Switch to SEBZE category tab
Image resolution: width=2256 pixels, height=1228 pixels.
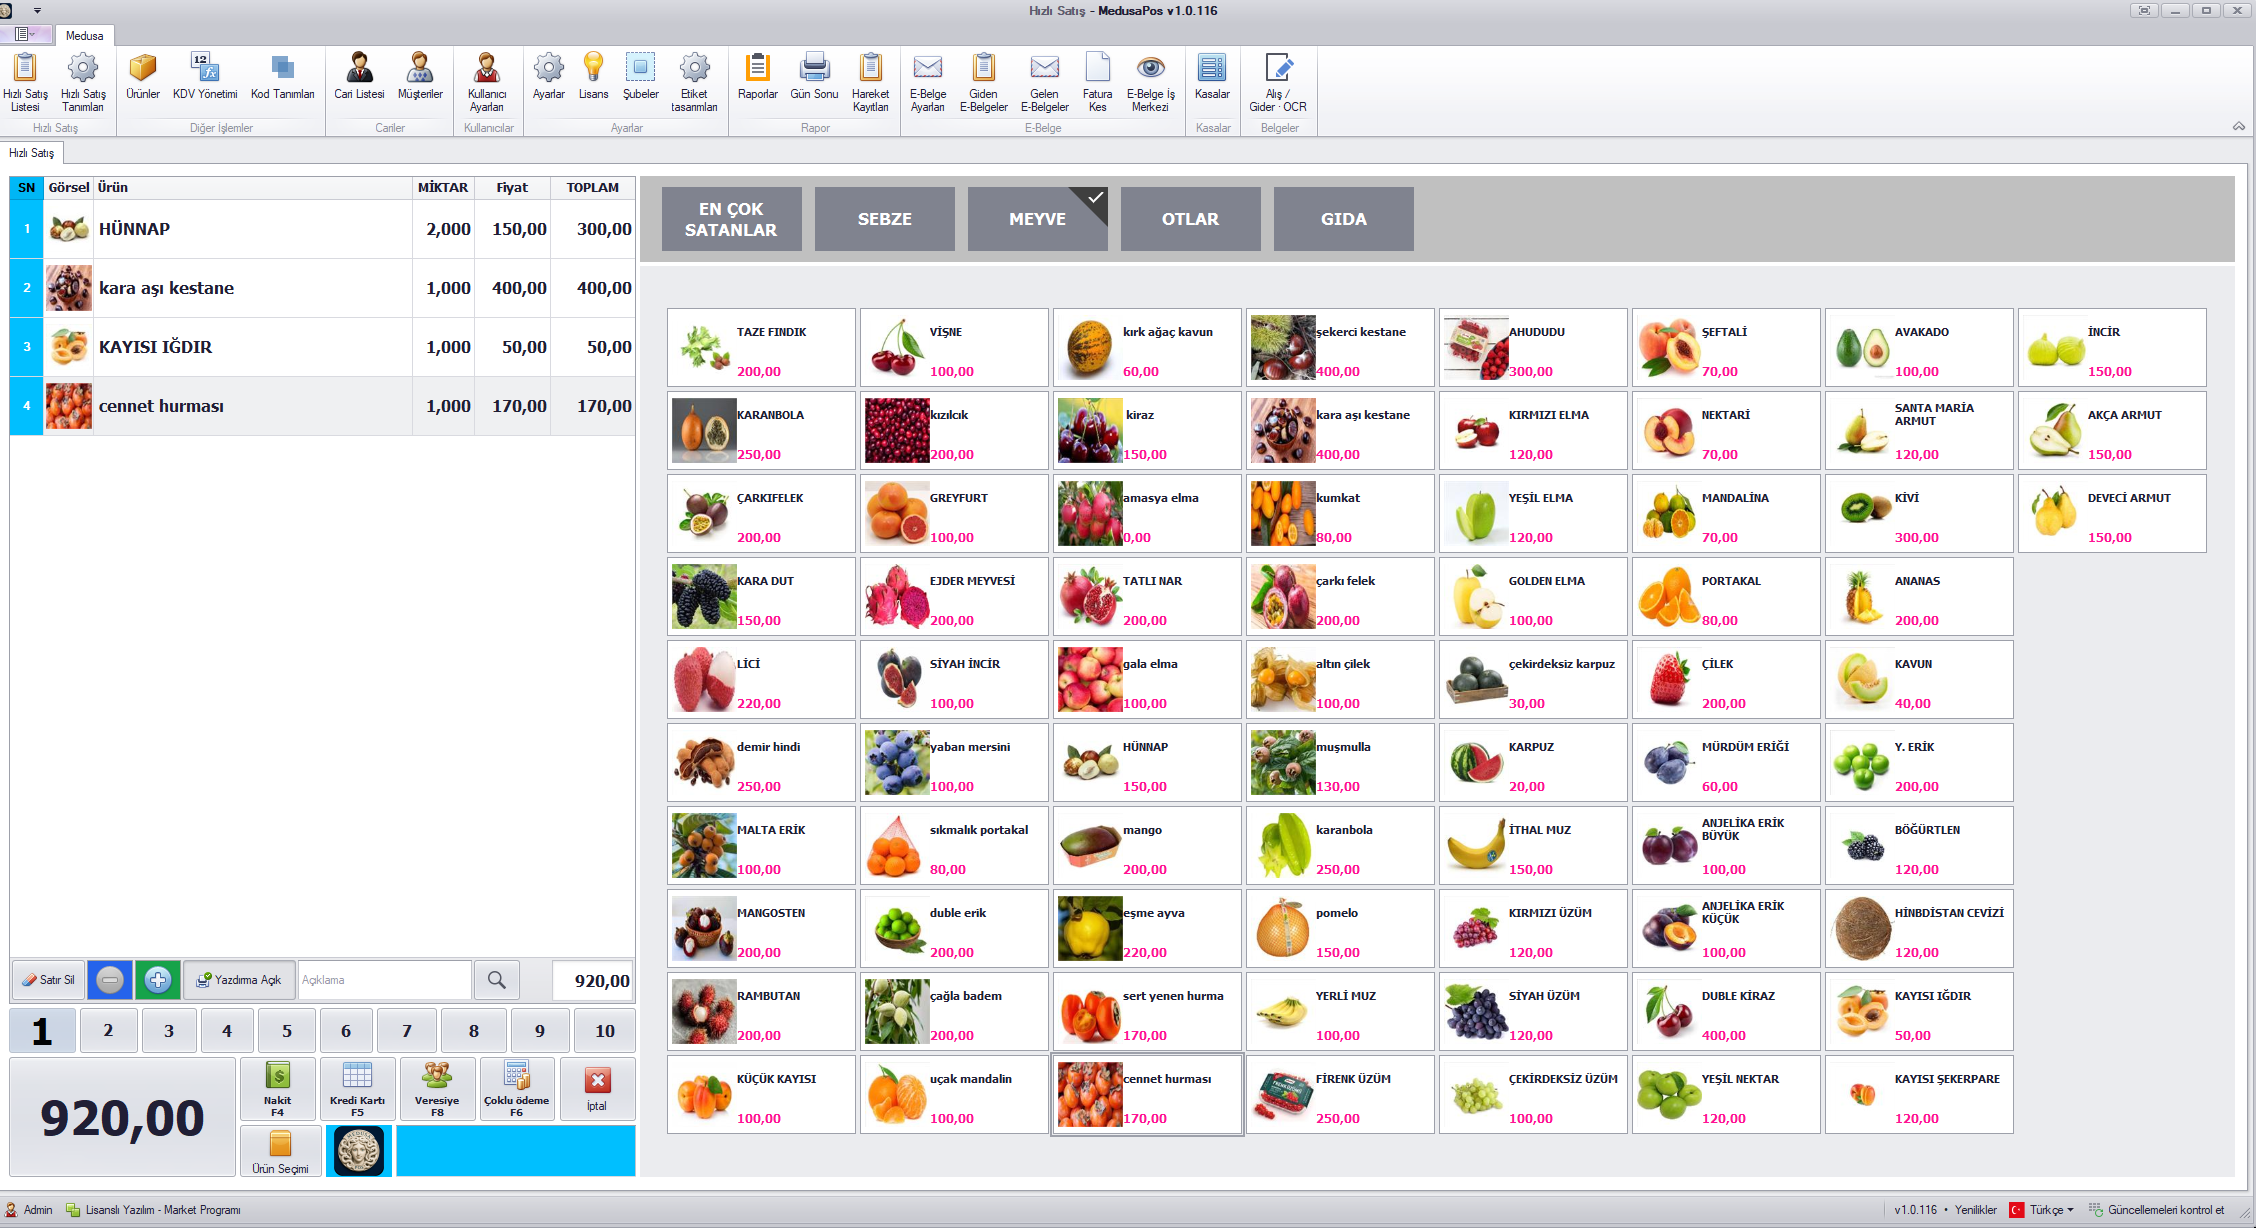point(885,219)
